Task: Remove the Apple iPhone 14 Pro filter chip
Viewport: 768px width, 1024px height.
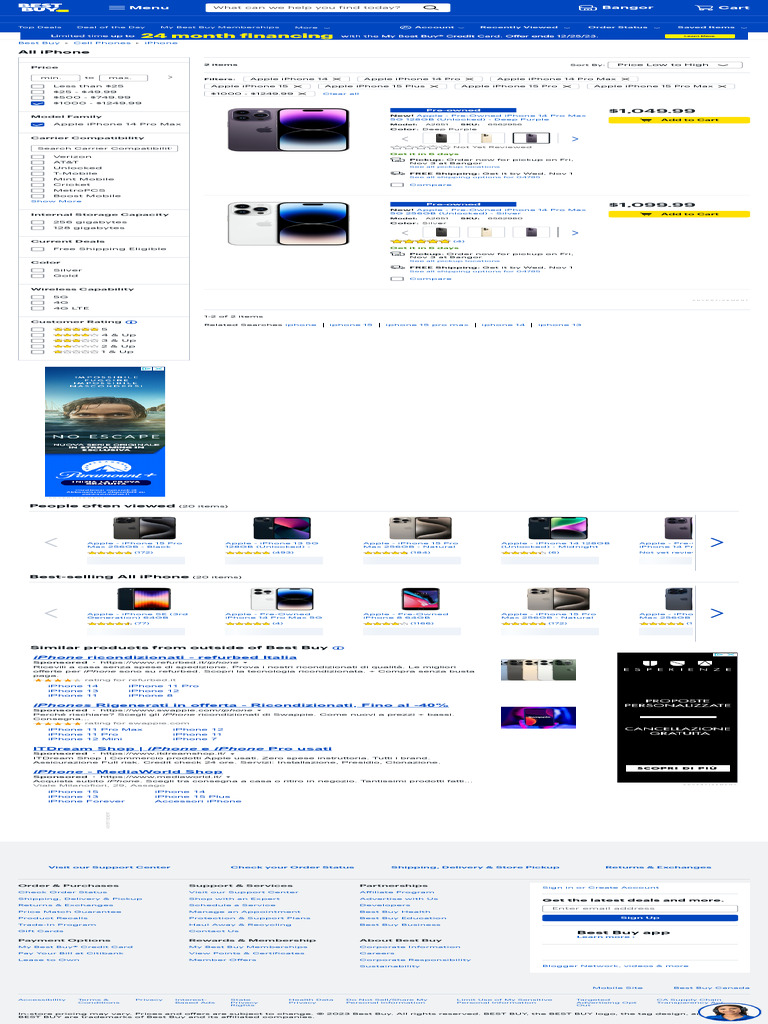Action: coord(470,78)
